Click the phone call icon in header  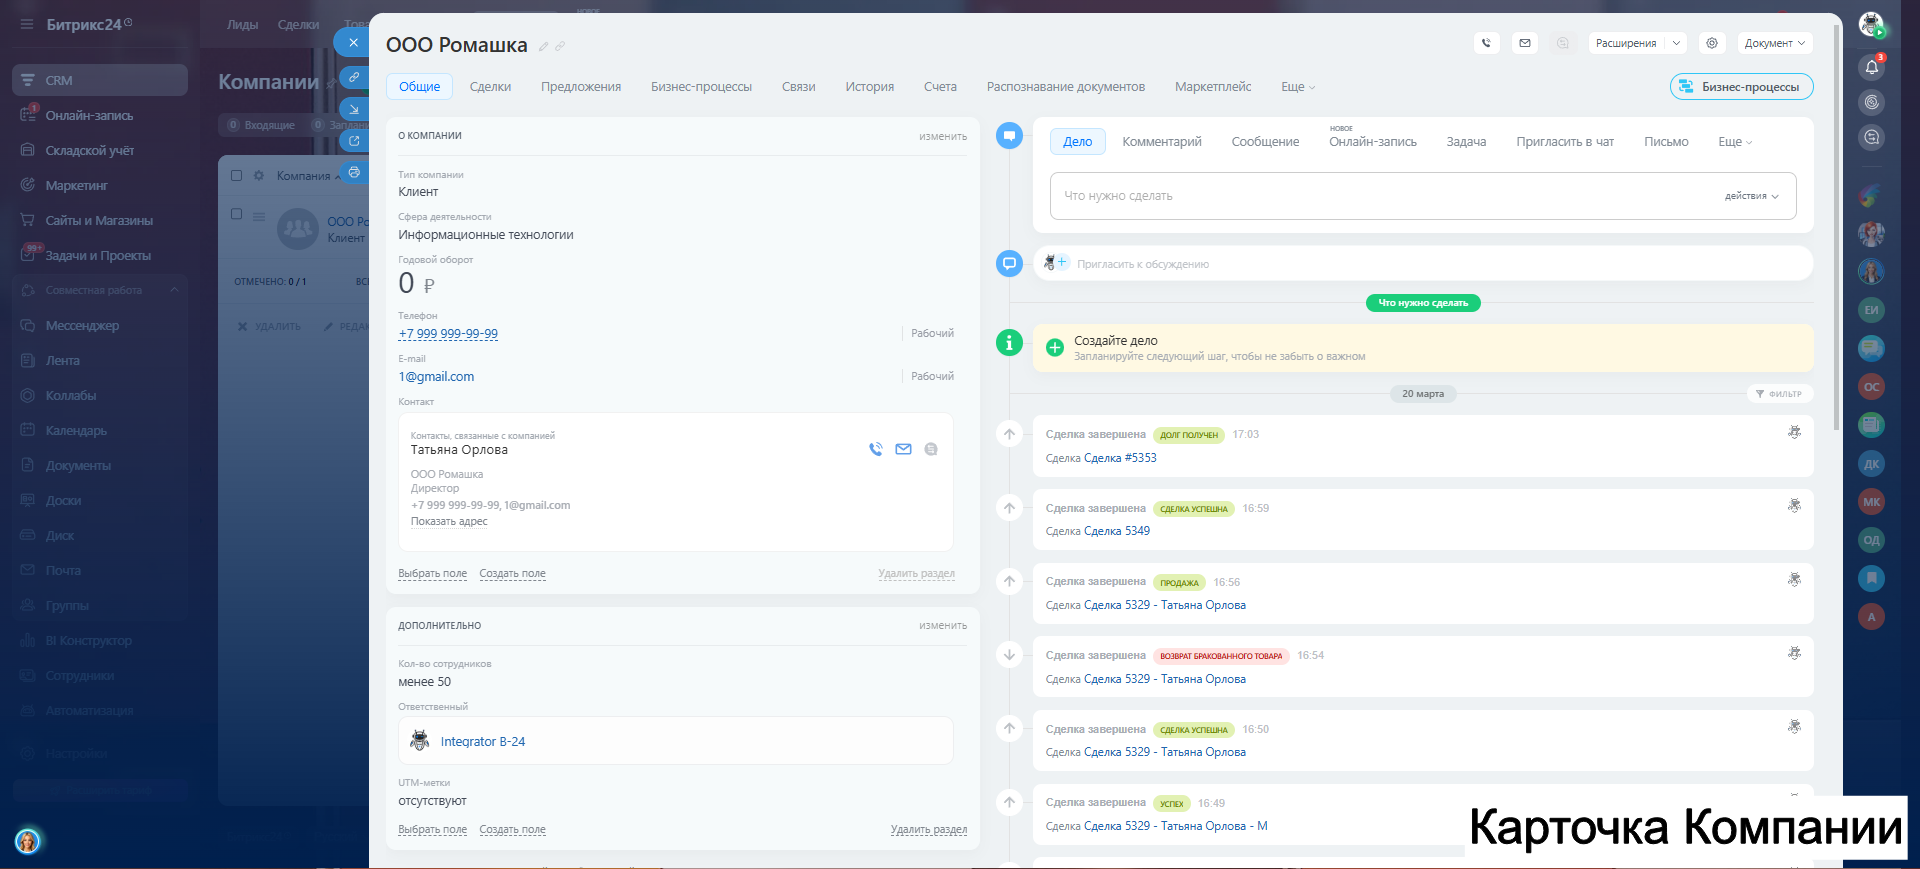1486,43
